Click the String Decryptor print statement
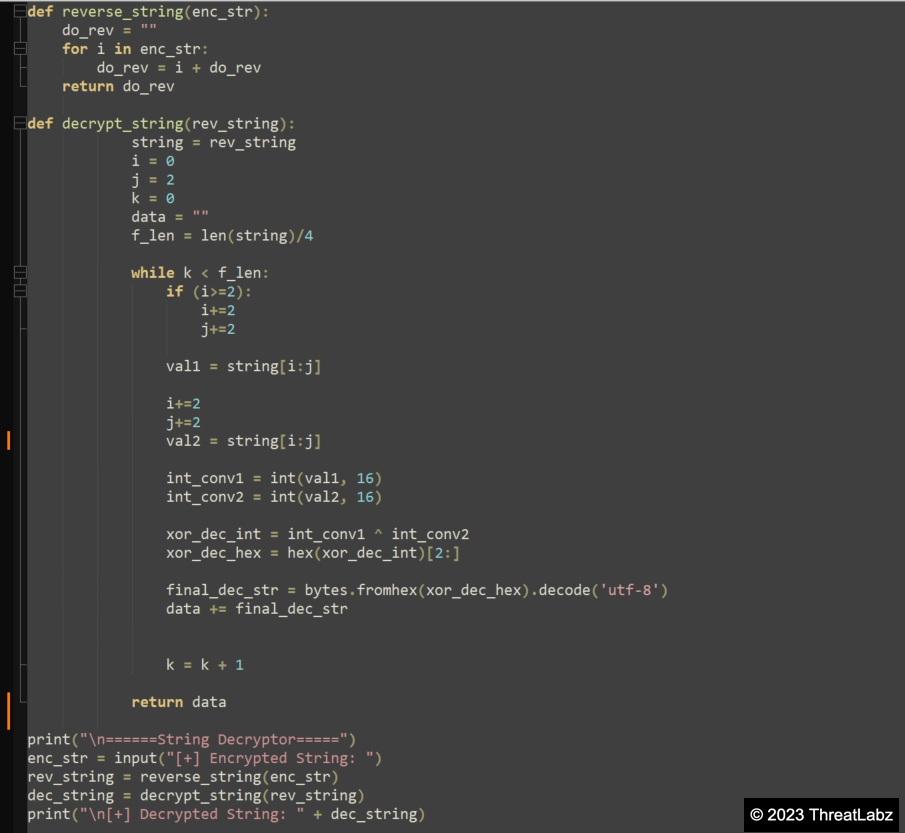Viewport: 905px width, 833px height. click(192, 740)
